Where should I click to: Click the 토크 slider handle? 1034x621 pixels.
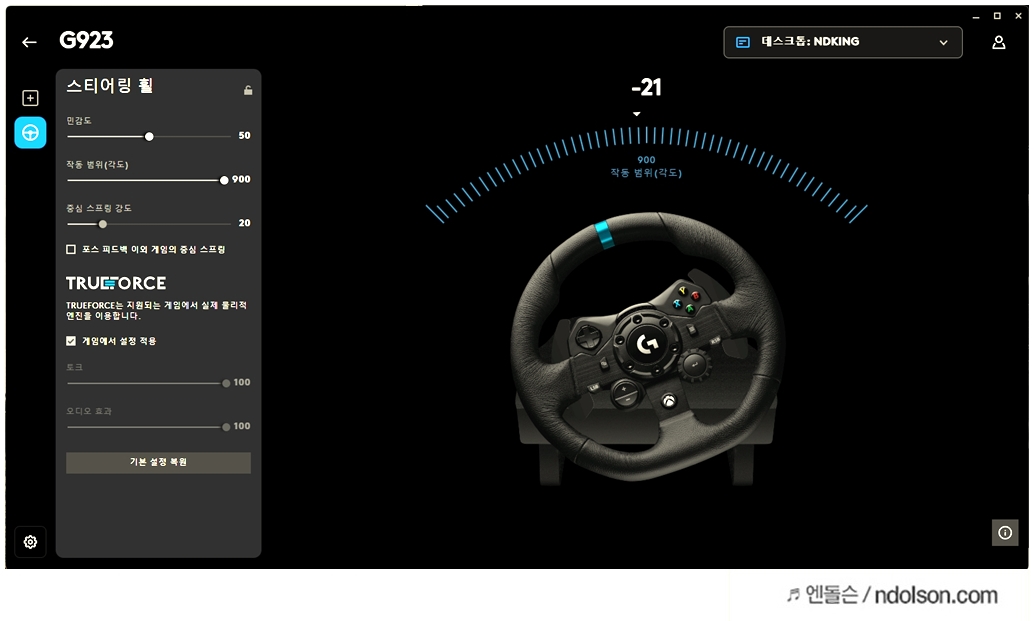(x=226, y=383)
